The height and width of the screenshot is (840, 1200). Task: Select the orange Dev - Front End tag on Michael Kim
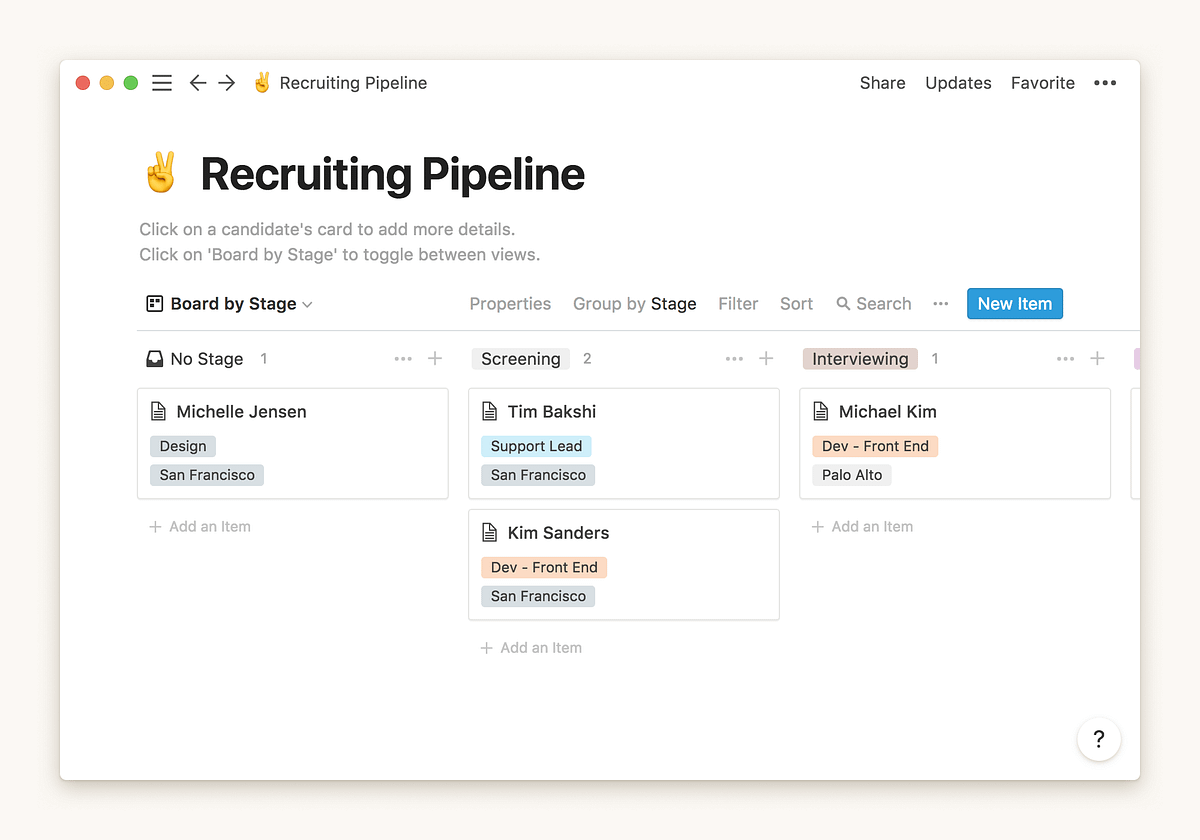875,446
